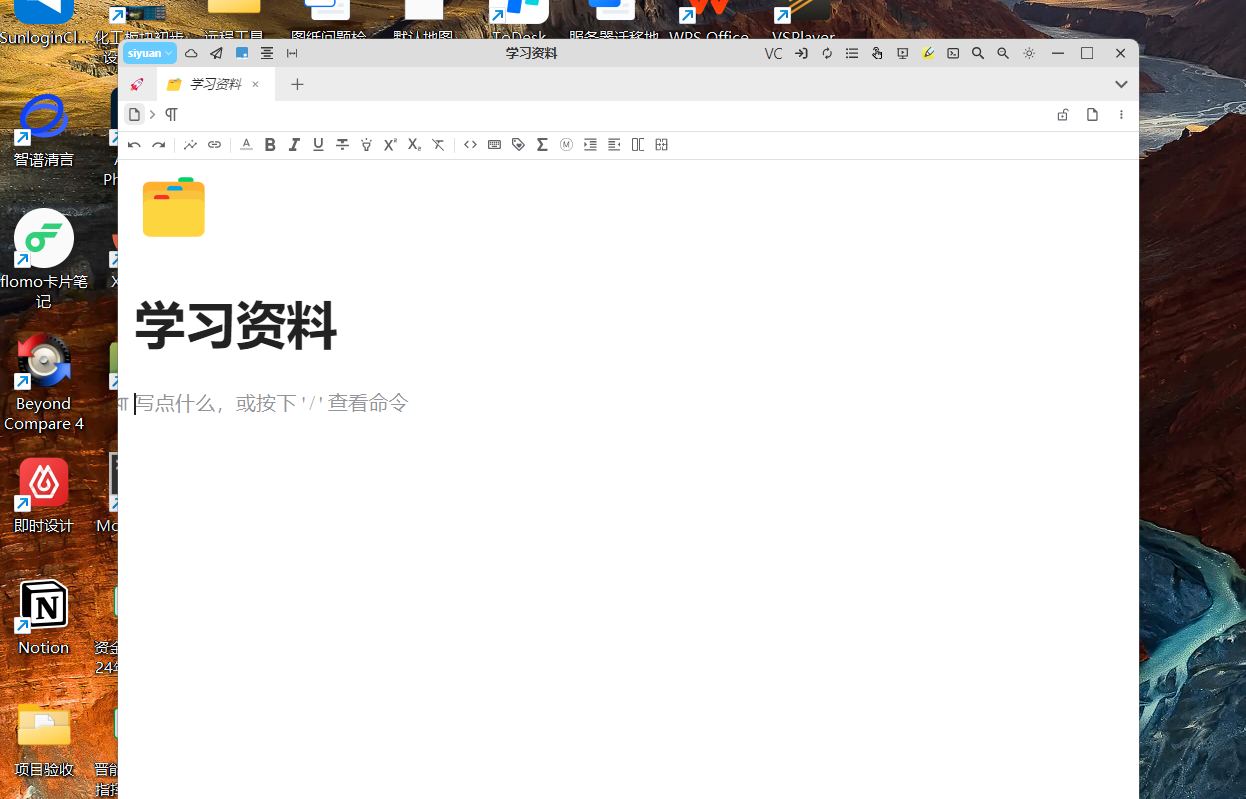Open the siyuan workspace dropdown
The height and width of the screenshot is (799, 1246).
click(150, 53)
